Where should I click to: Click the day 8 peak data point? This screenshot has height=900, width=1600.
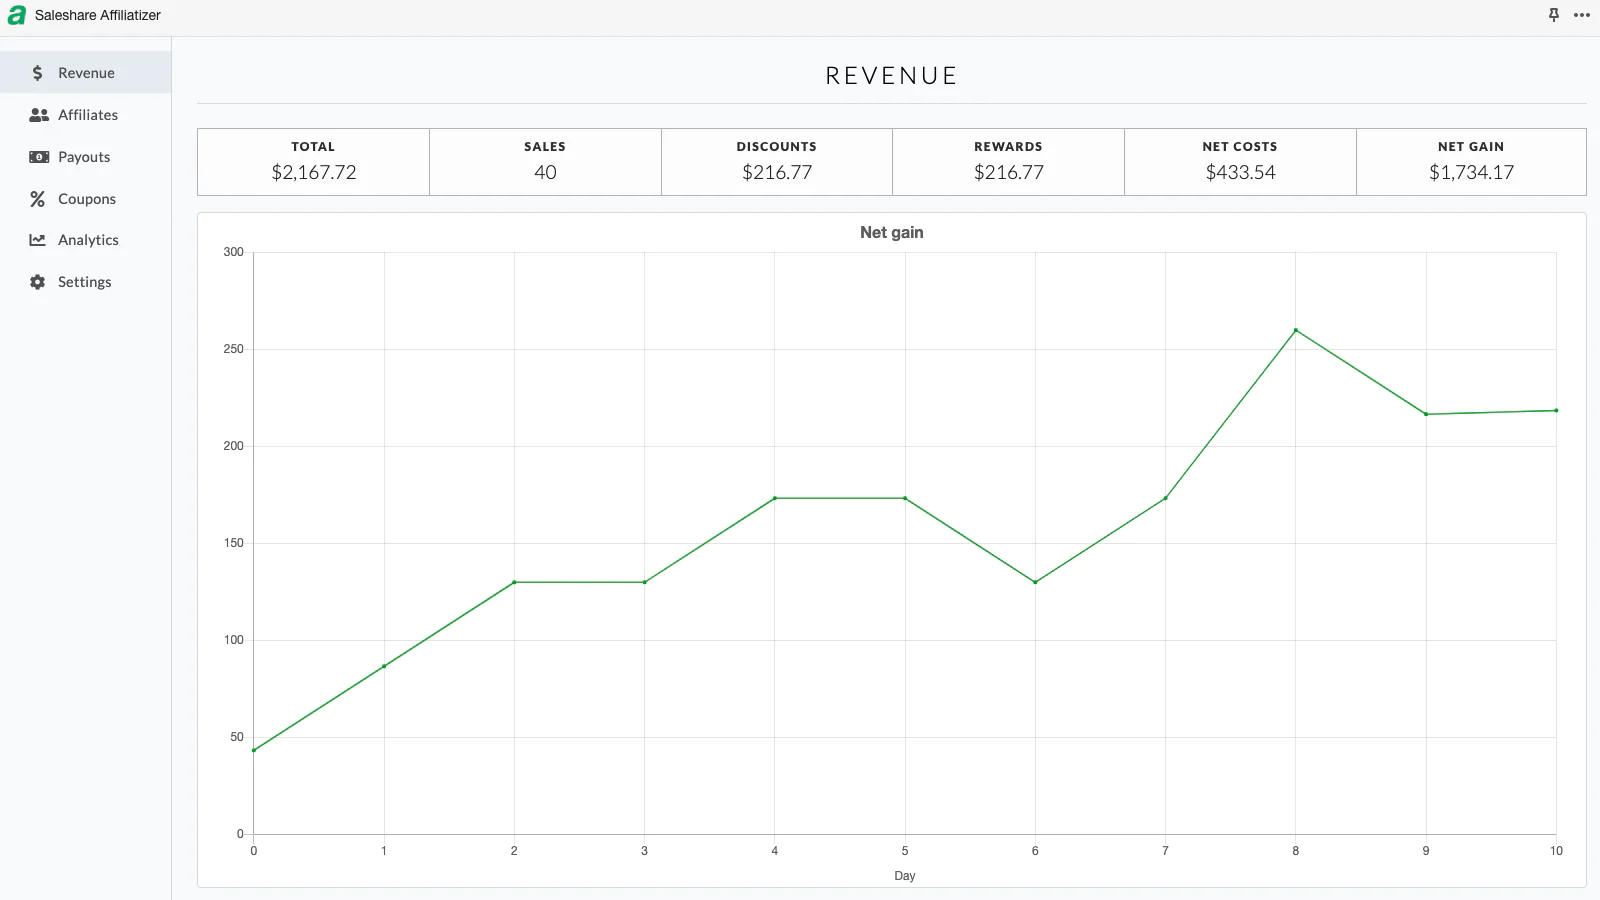pyautogui.click(x=1295, y=330)
